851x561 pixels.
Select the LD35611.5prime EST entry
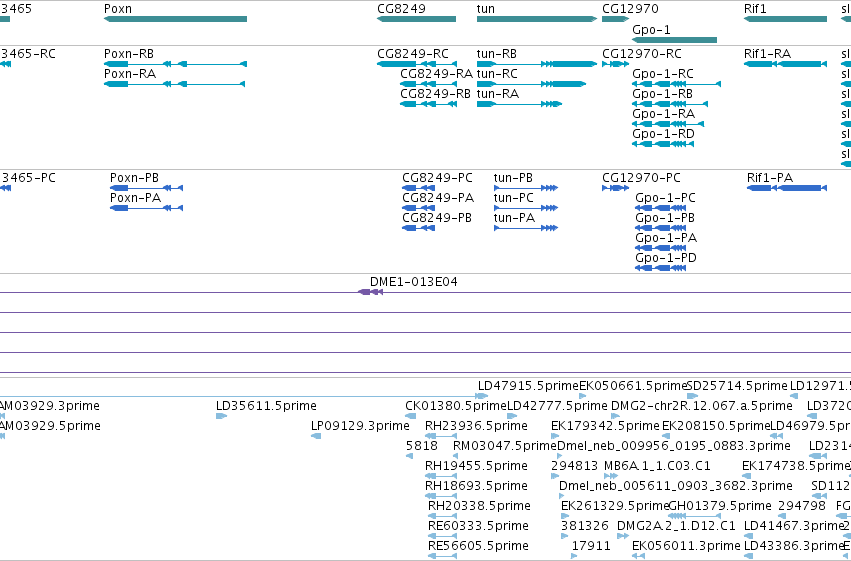point(221,416)
